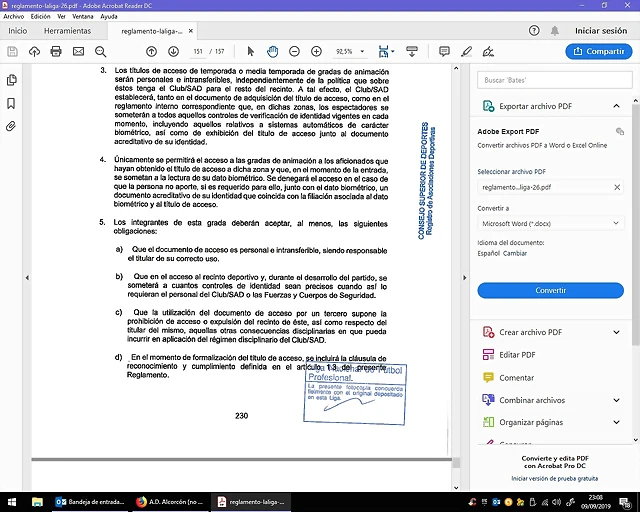The height and width of the screenshot is (512, 640).
Task: Choose the selection arrow tool
Action: click(251, 51)
